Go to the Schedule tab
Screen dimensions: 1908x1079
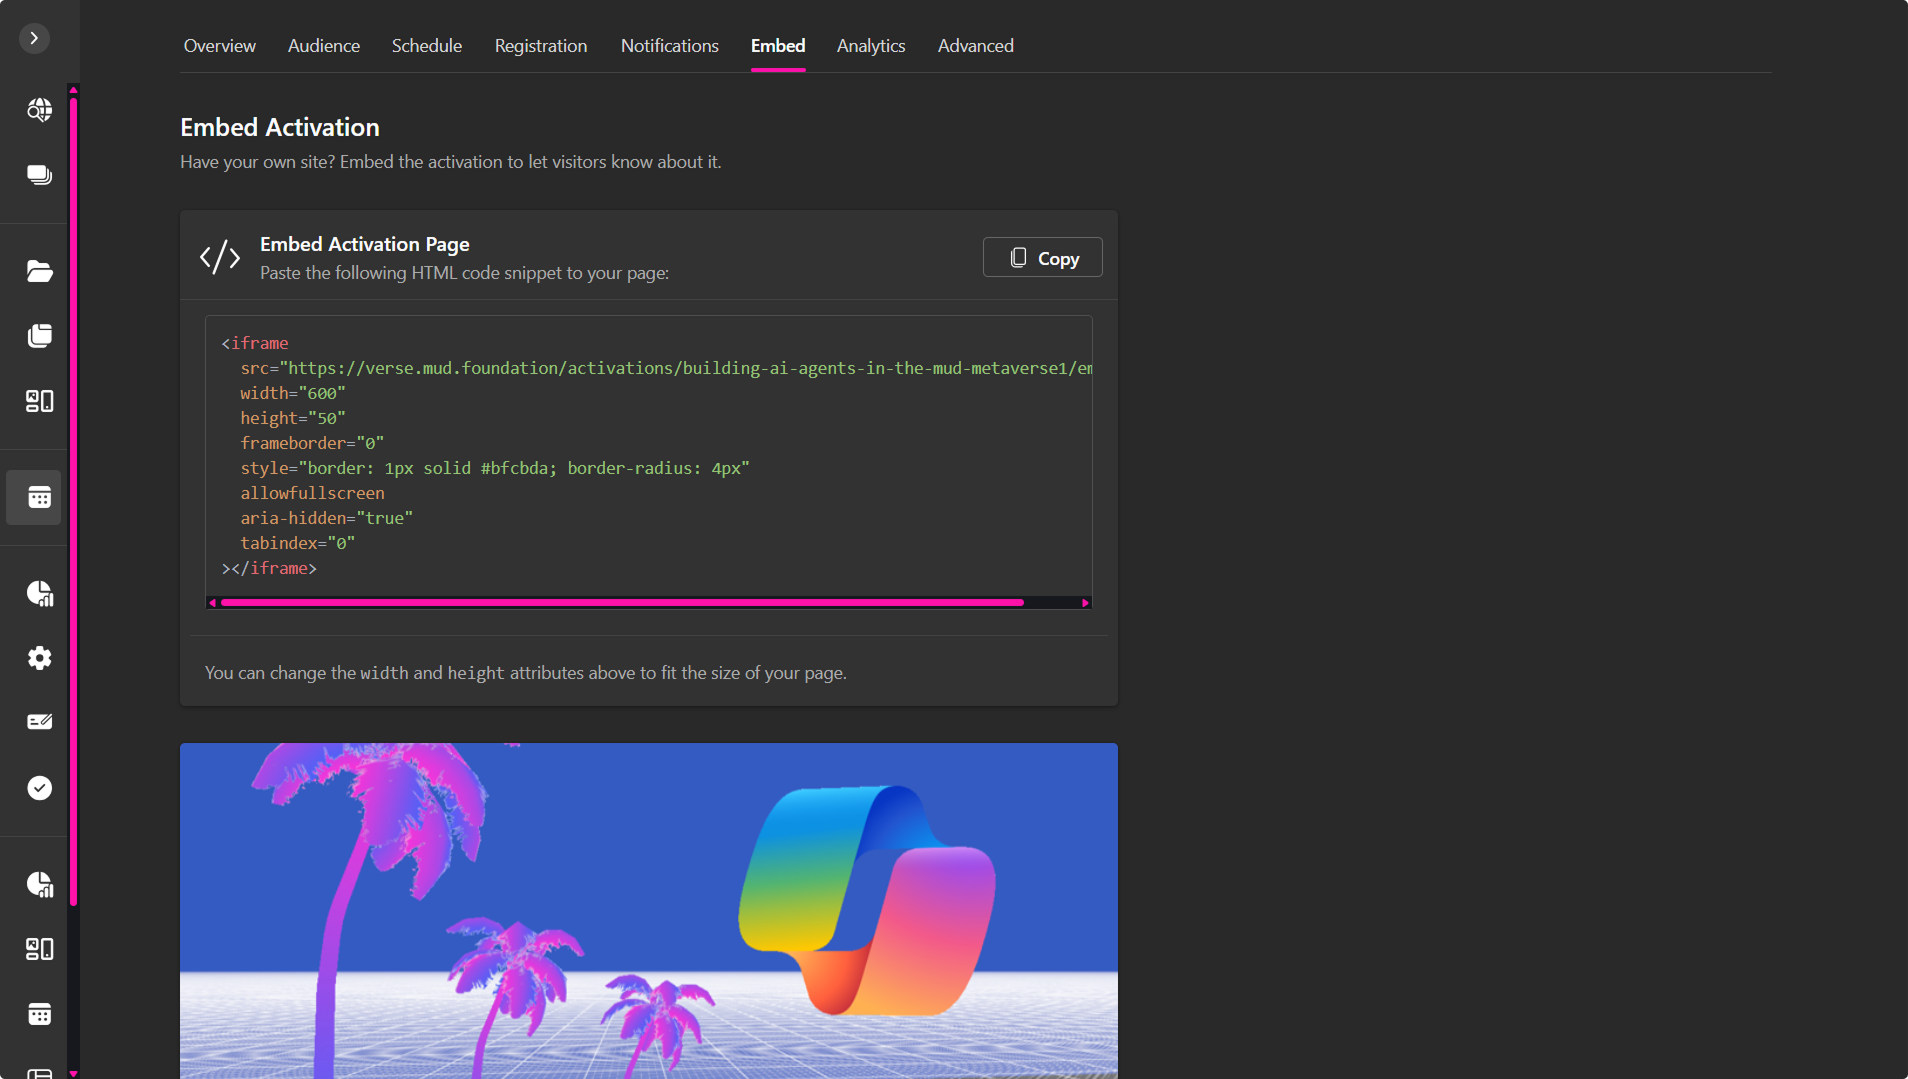click(x=426, y=46)
